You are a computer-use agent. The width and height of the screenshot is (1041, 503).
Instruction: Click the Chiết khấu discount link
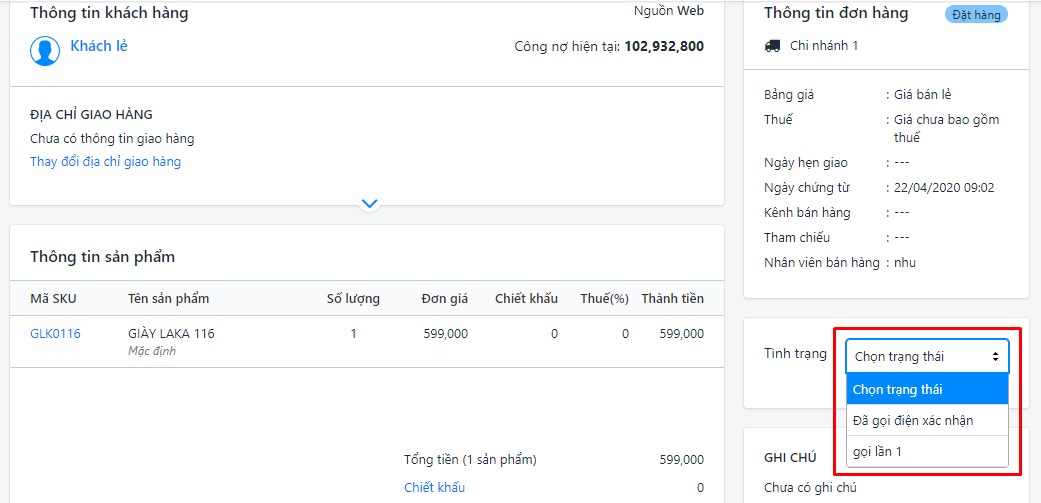tap(434, 488)
